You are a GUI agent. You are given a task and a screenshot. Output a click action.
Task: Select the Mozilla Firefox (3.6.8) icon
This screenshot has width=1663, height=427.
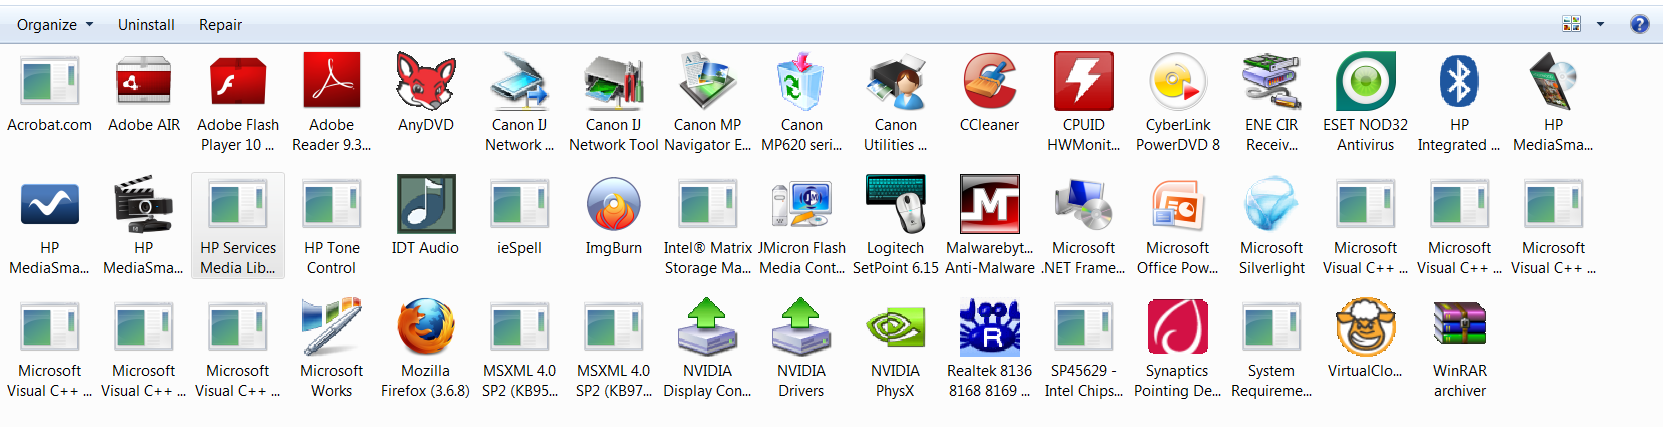425,328
